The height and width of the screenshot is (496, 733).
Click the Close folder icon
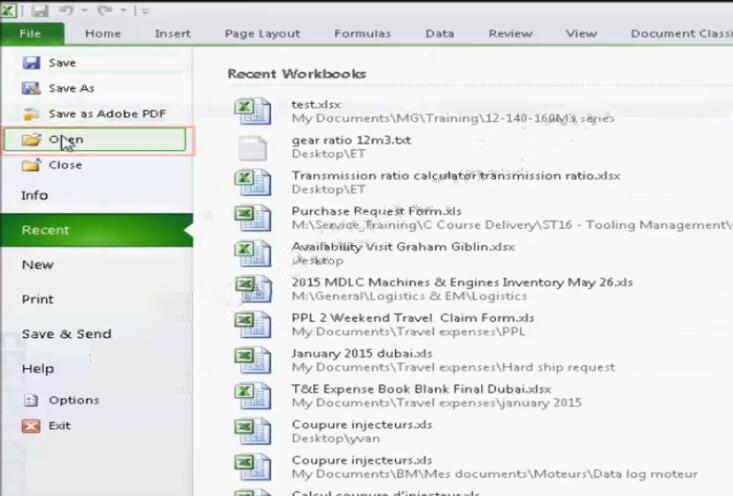(x=31, y=165)
